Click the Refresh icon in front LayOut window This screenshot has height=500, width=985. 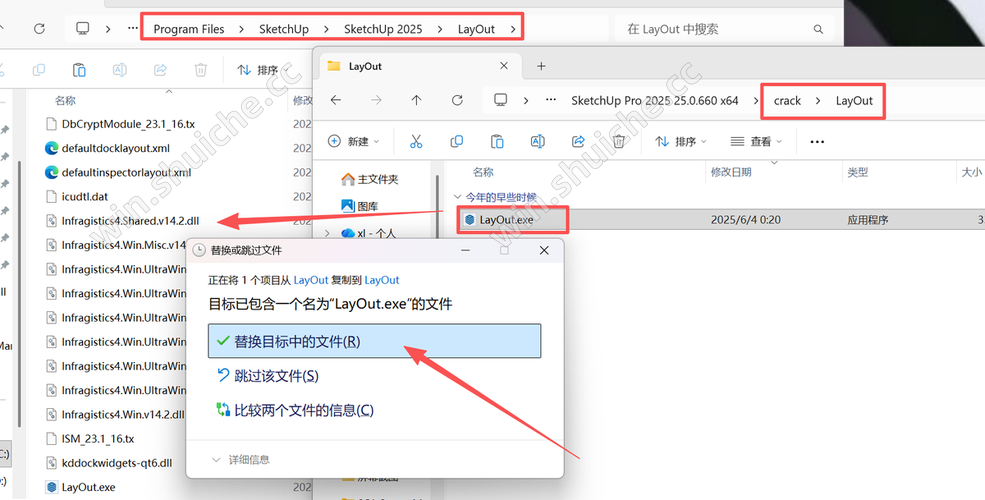[x=457, y=101]
